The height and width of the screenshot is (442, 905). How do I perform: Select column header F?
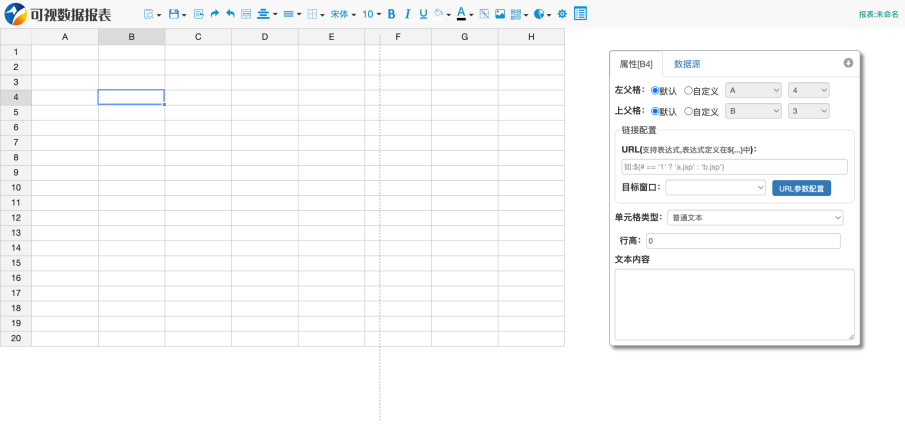398,37
